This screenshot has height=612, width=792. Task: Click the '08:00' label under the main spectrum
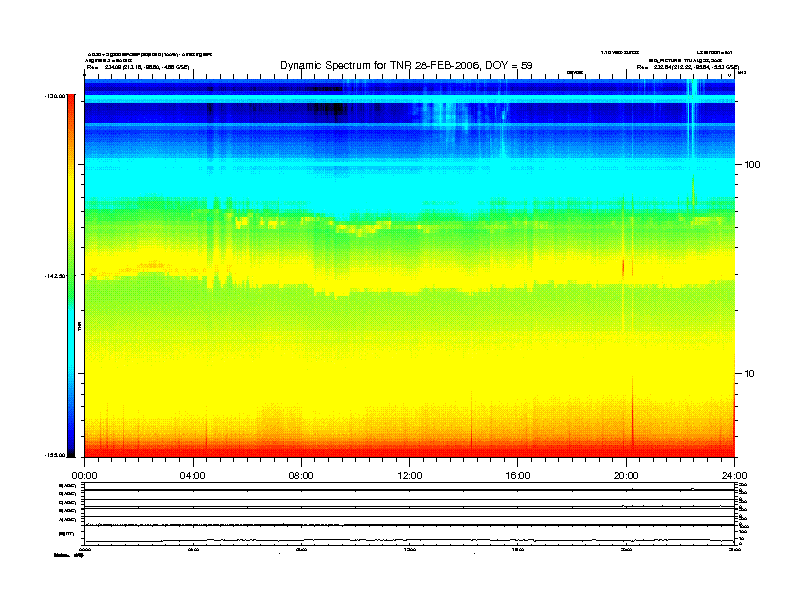tap(301, 476)
